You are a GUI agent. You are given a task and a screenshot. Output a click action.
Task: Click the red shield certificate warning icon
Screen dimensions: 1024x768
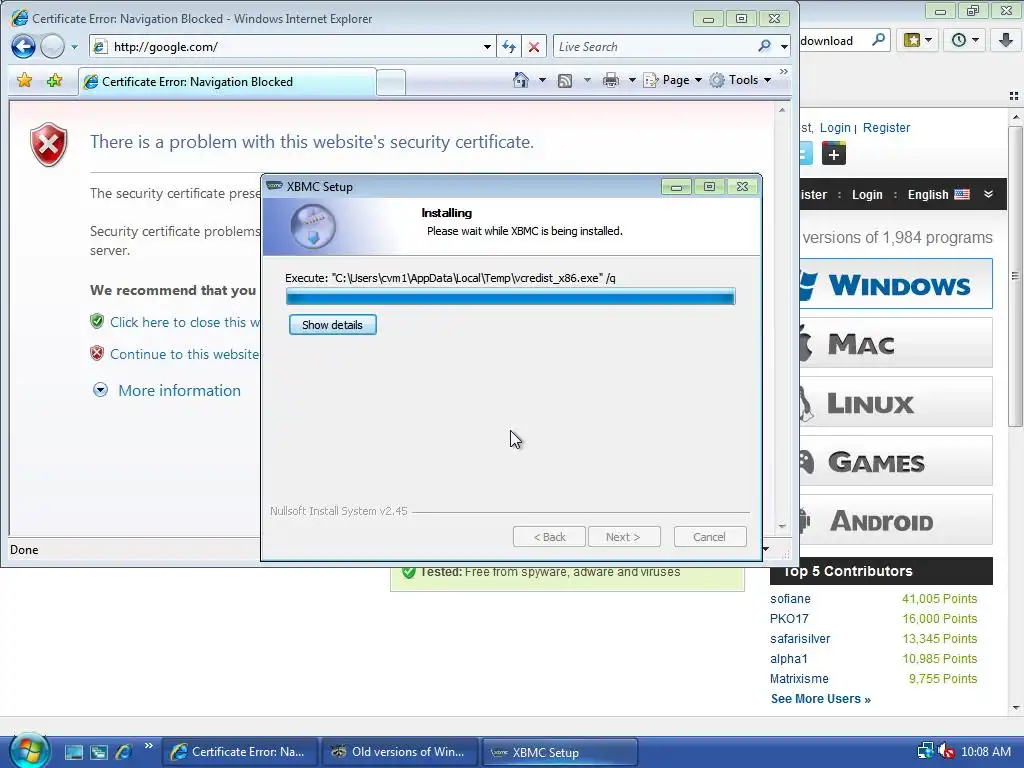[48, 144]
